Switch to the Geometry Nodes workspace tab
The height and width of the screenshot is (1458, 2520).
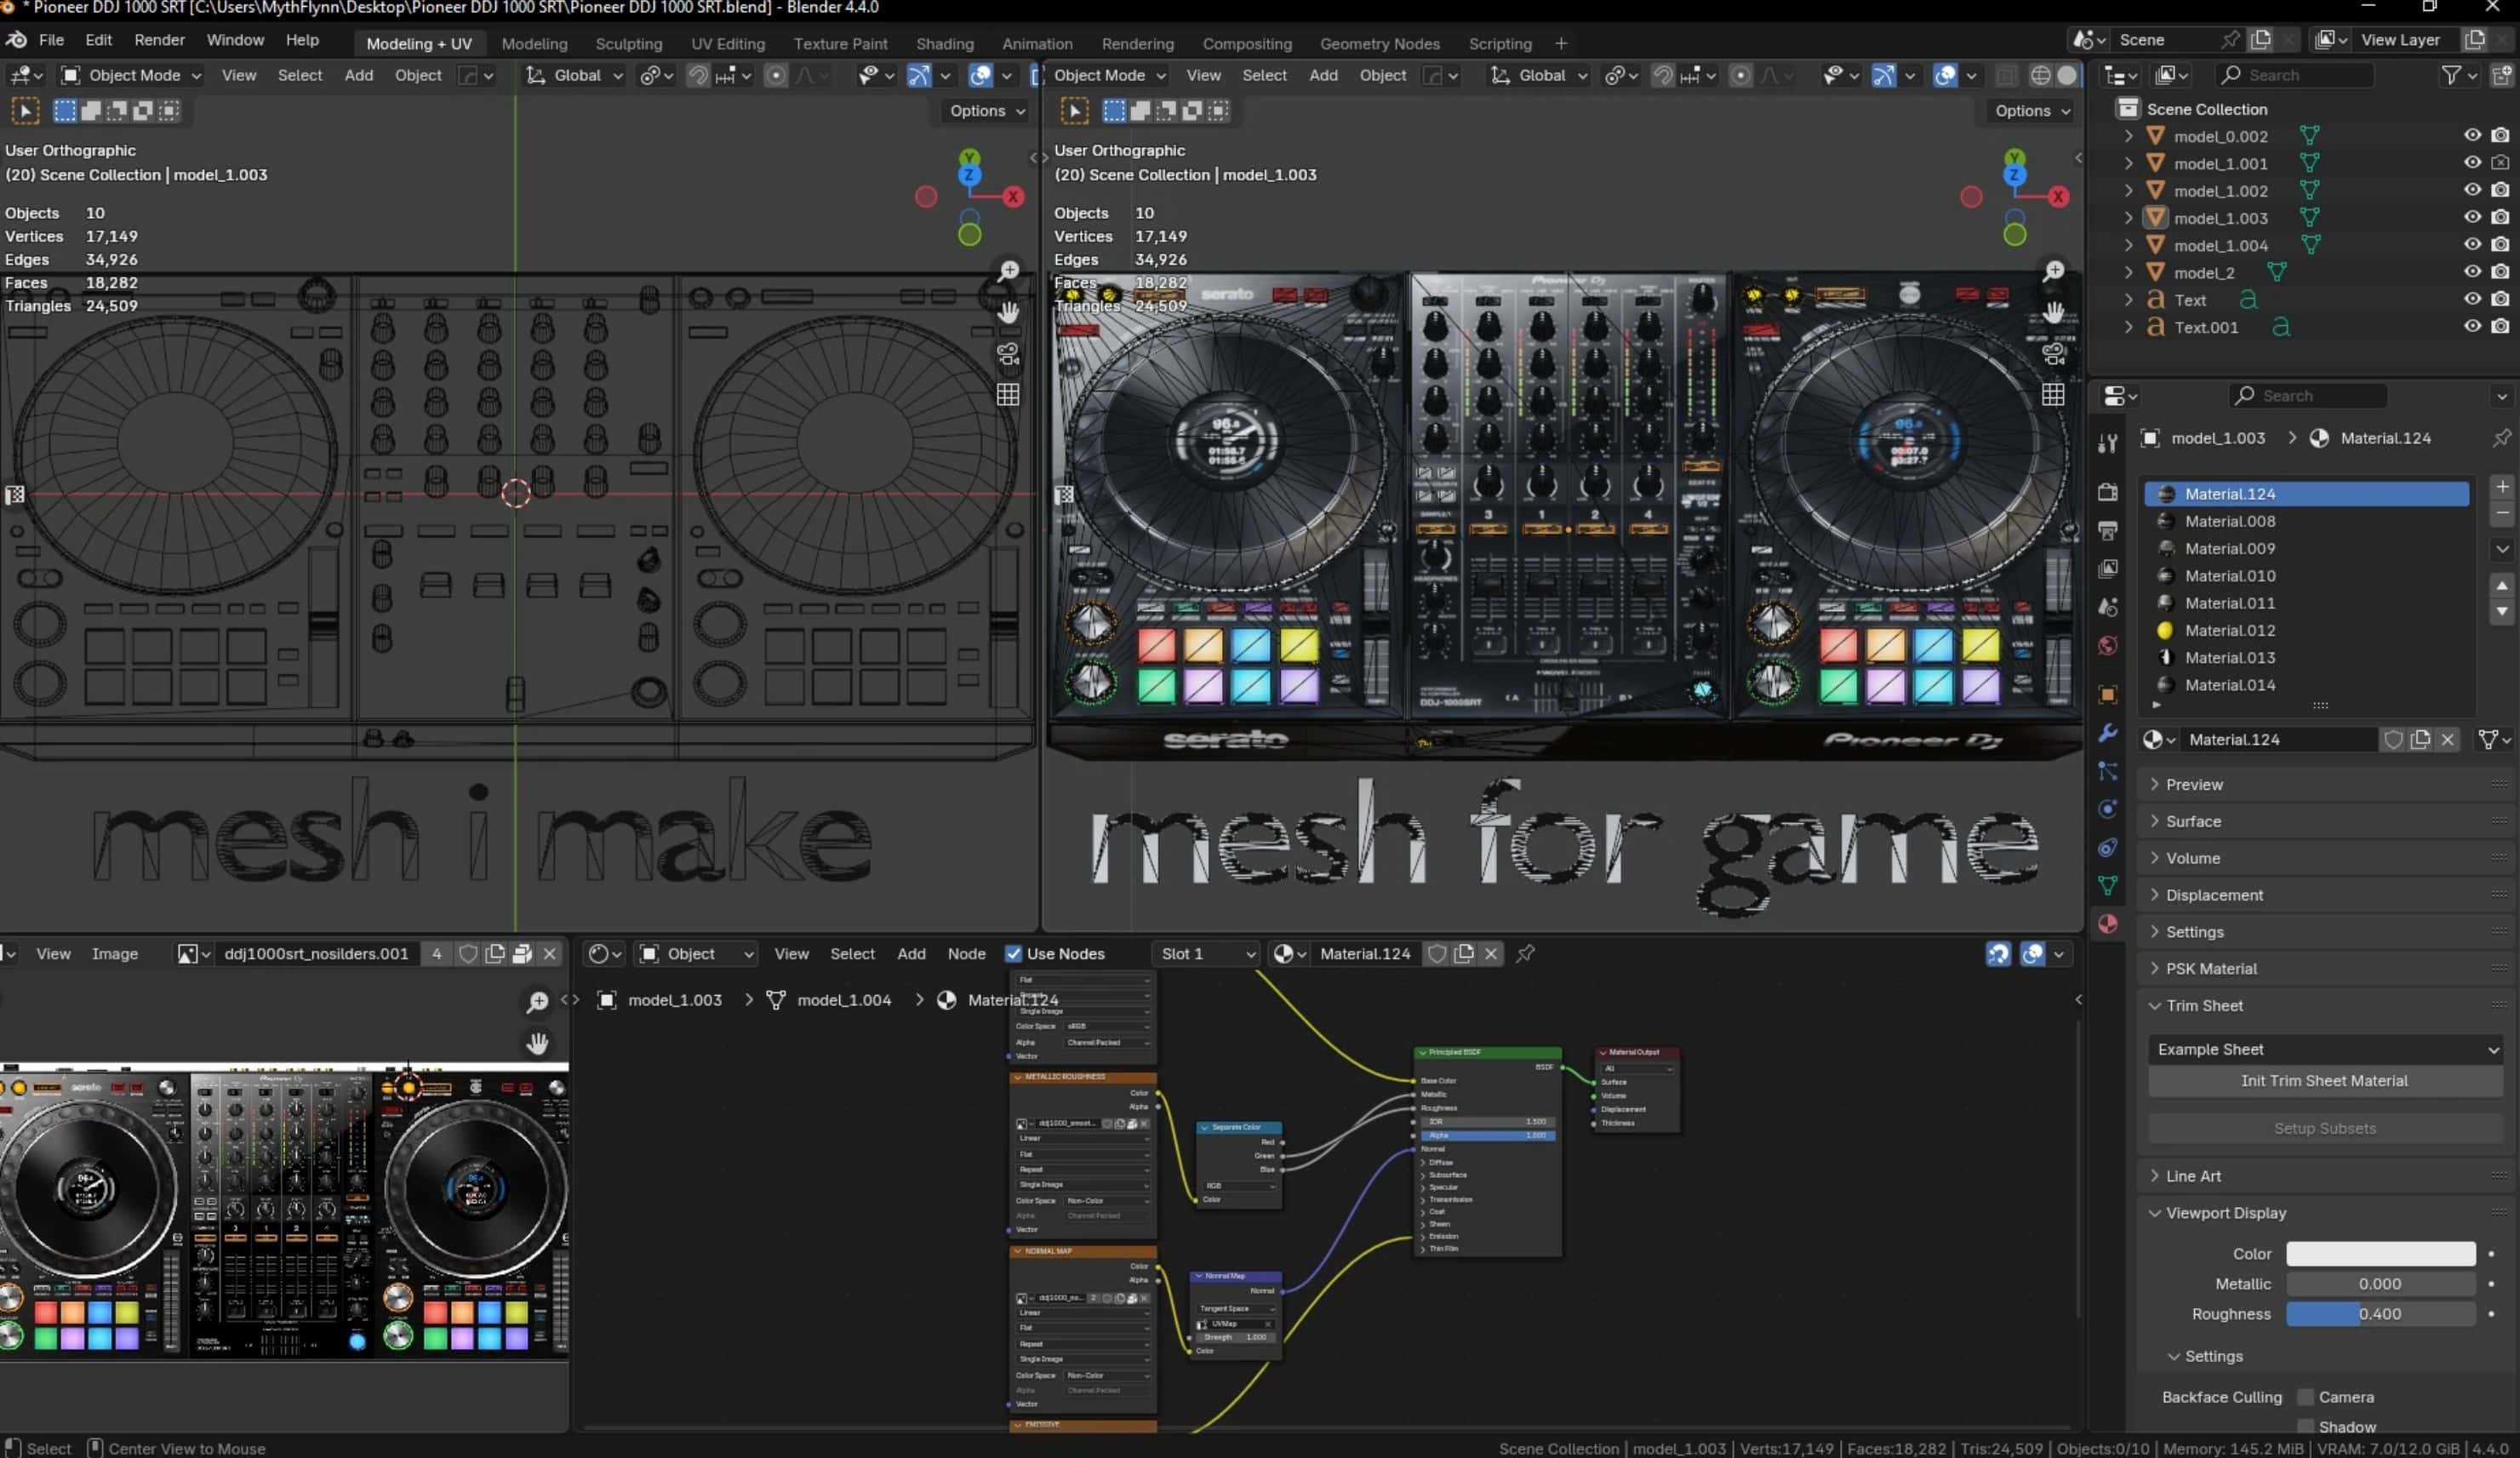[x=1380, y=44]
